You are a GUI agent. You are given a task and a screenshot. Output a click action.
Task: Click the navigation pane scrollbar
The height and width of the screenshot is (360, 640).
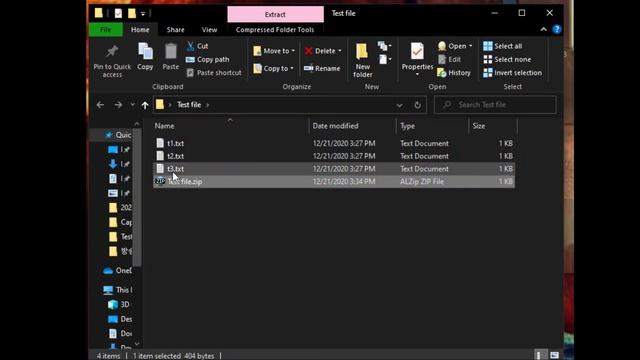pyautogui.click(x=137, y=197)
